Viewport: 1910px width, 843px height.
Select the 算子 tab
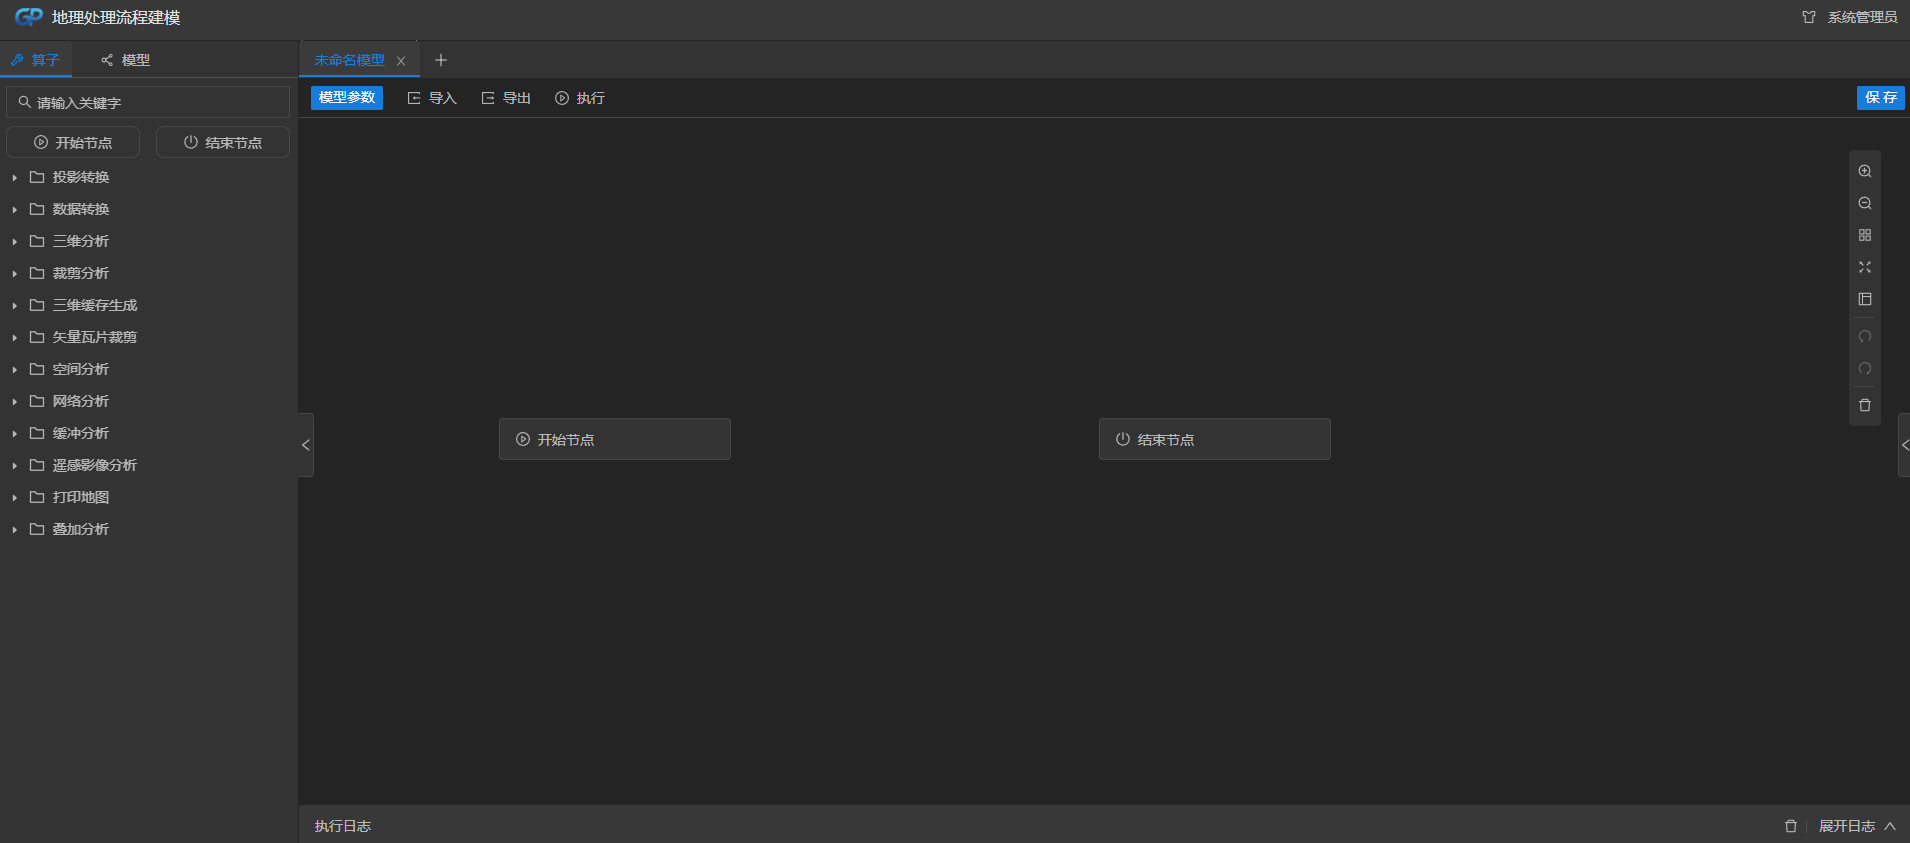point(36,60)
